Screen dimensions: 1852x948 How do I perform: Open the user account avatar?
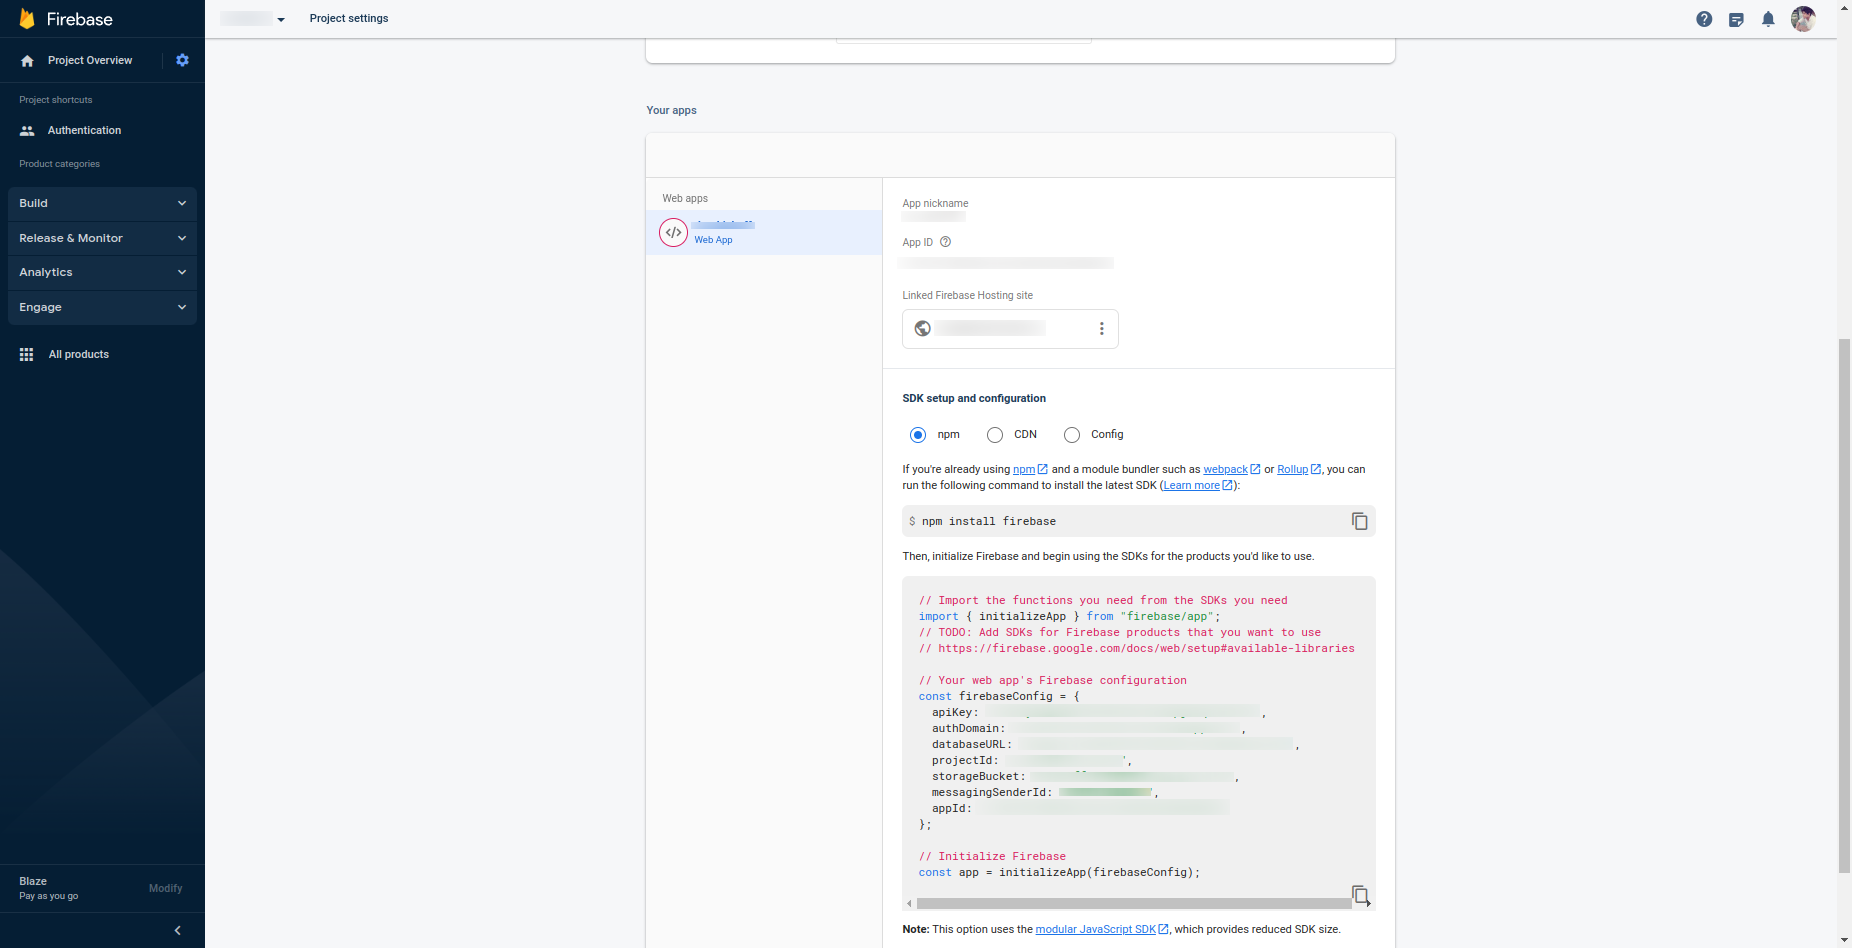[1803, 19]
